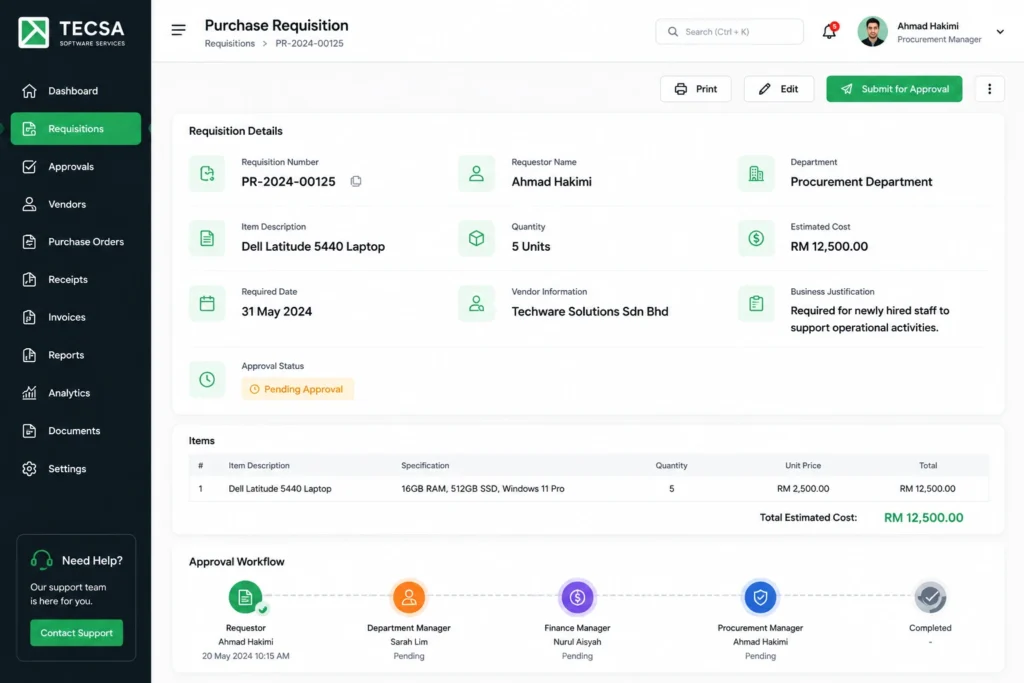Open Dashboard in sidebar

click(x=76, y=91)
